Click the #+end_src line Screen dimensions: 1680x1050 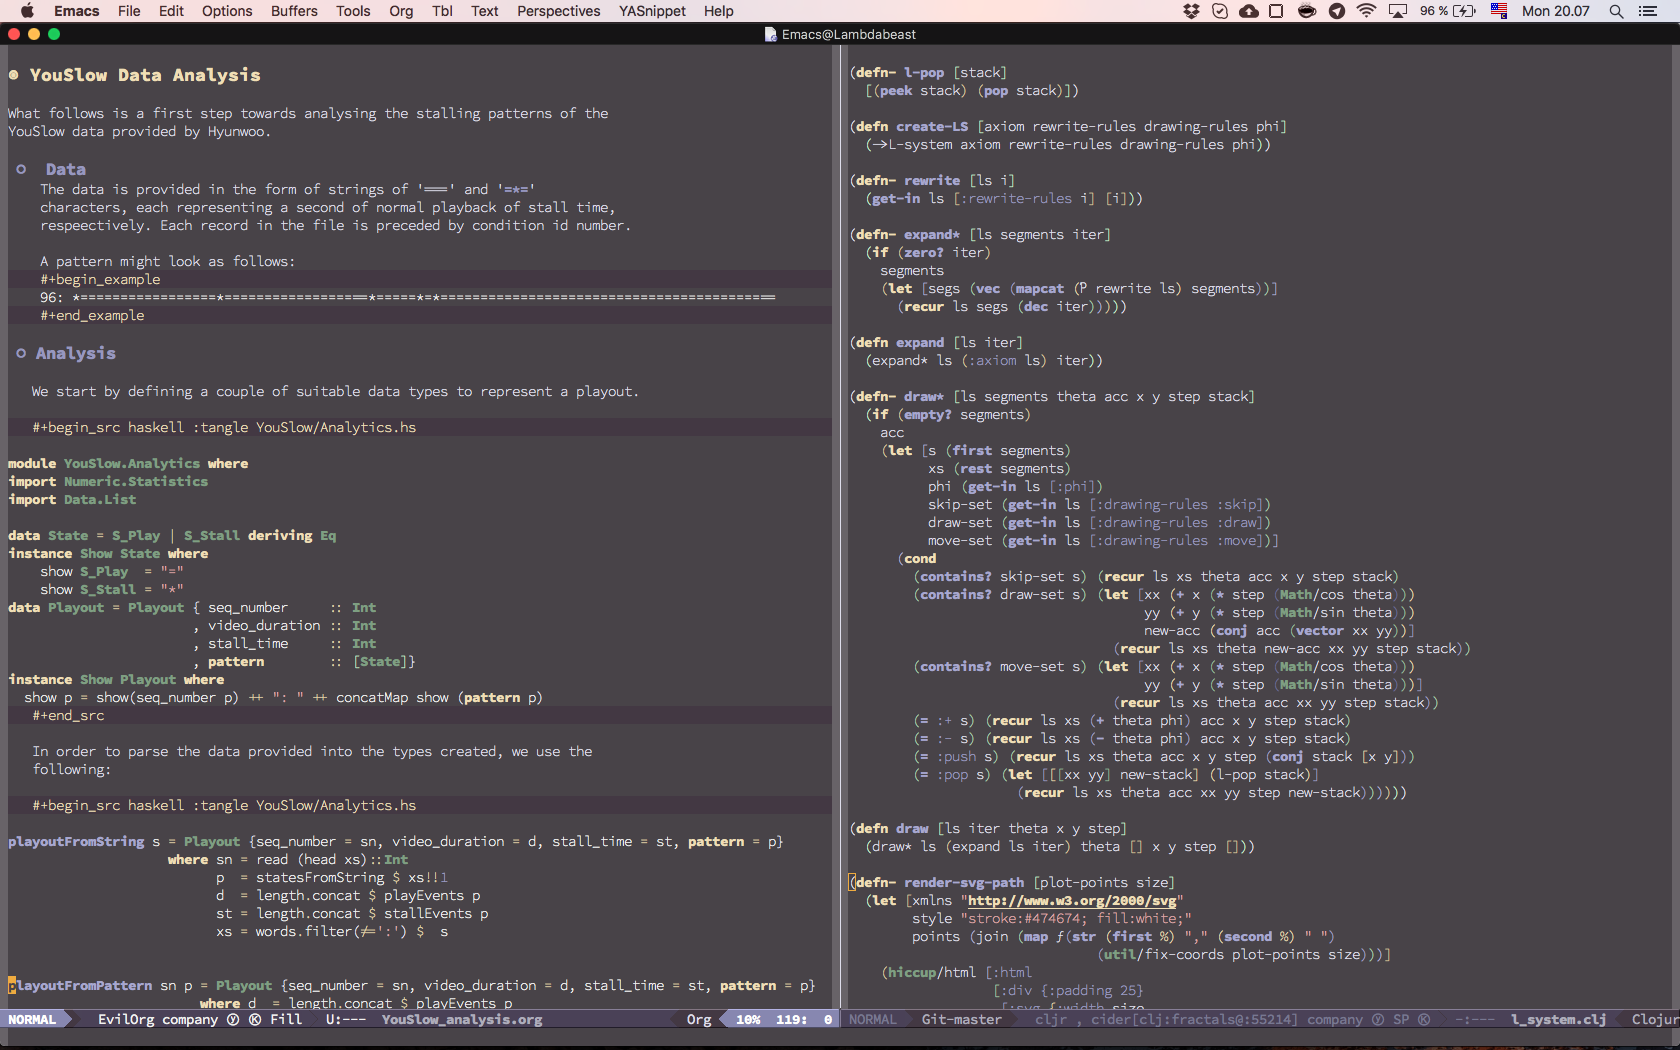(68, 715)
